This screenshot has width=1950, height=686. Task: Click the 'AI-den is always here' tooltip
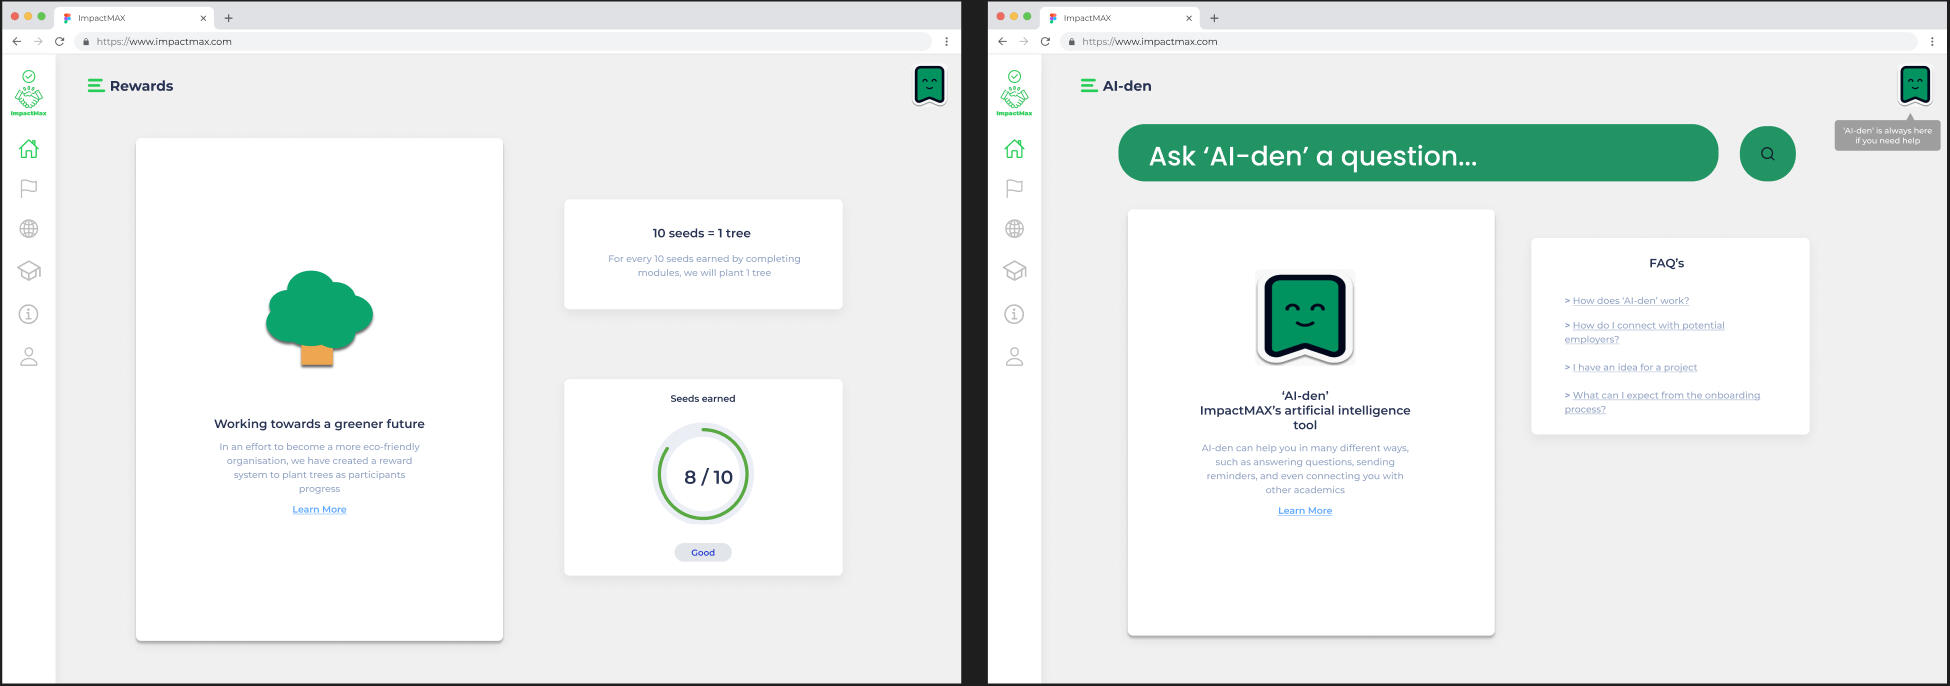tap(1888, 136)
